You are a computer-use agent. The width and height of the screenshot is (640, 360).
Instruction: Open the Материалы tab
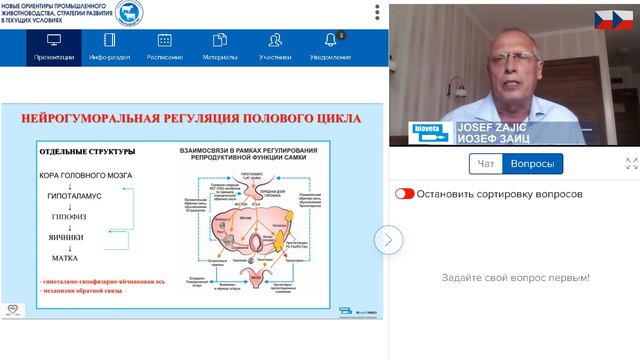tap(220, 48)
